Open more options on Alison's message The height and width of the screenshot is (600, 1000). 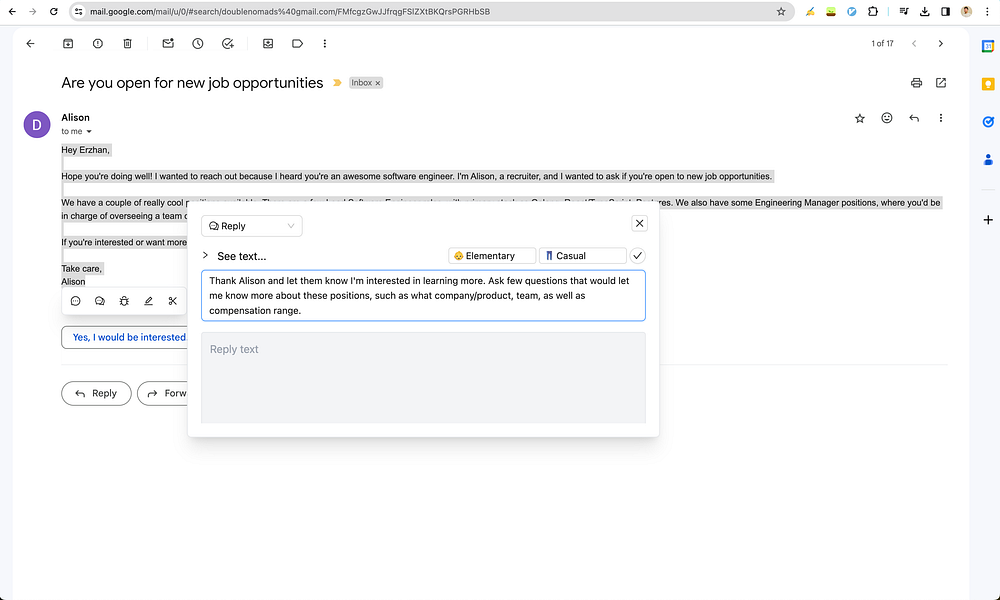(939, 118)
